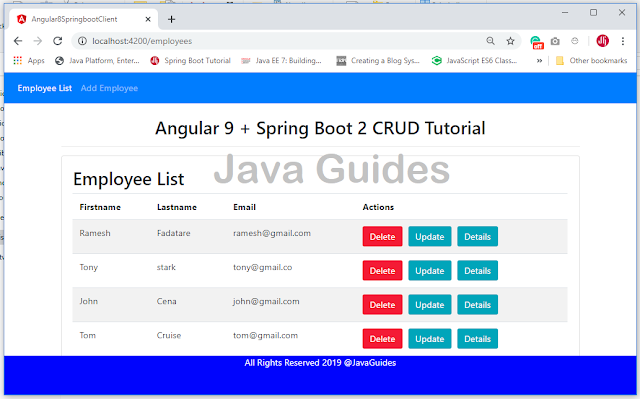Reload the page with the refresh icon

click(58, 41)
